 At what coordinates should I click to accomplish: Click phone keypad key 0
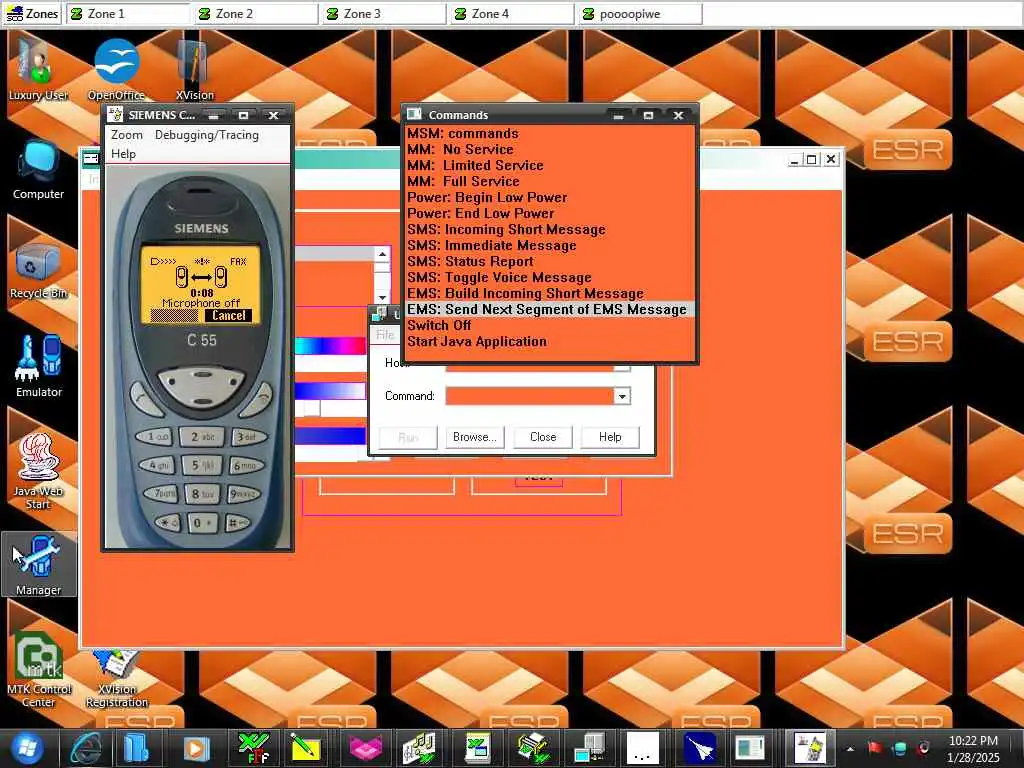tap(201, 522)
